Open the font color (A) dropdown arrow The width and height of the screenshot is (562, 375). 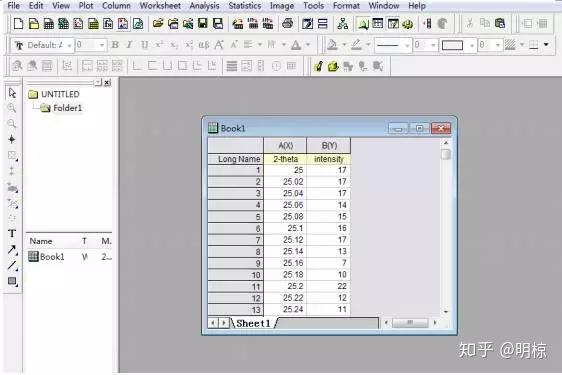pyautogui.click(x=308, y=45)
